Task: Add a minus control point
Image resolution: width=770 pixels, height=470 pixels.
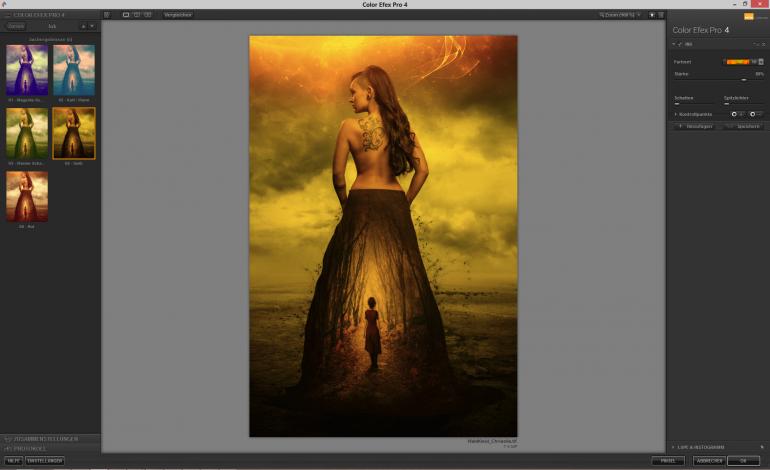Action: [x=756, y=114]
